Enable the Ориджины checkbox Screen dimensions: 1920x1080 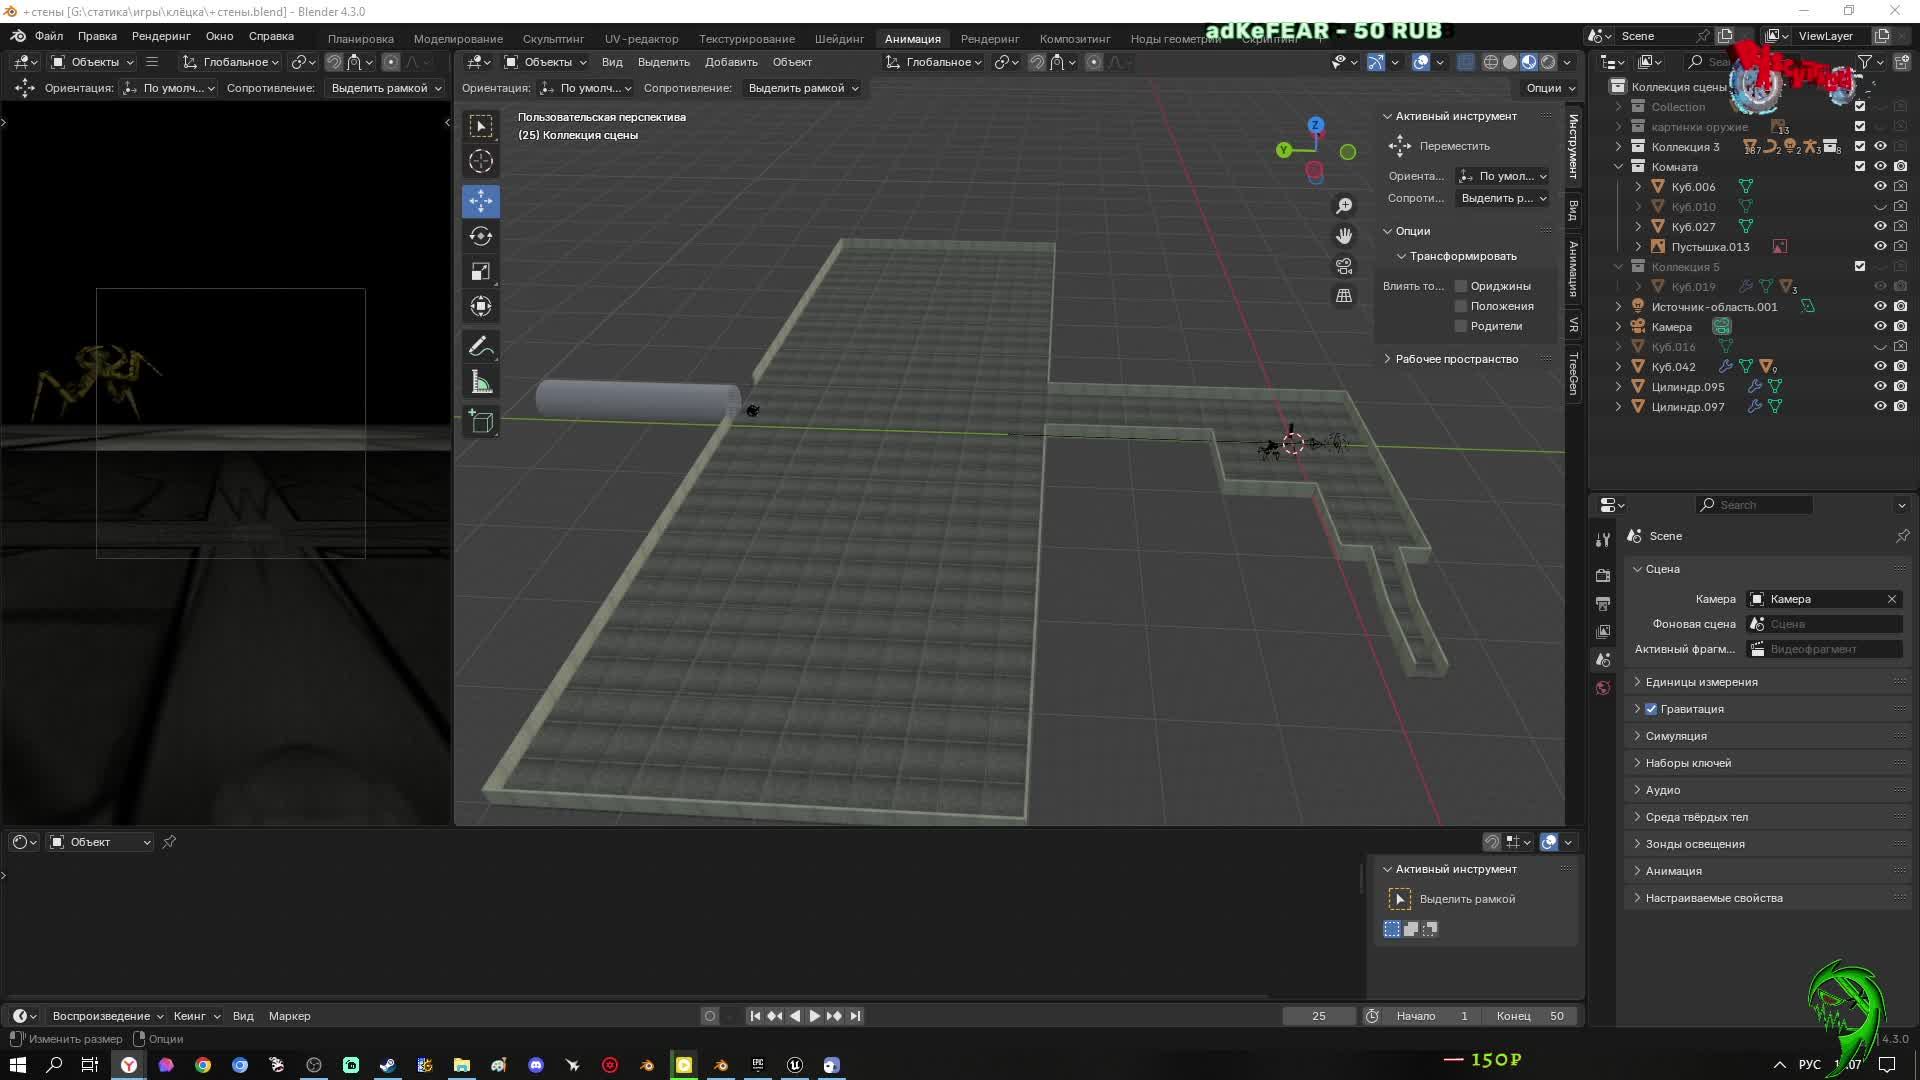click(x=1461, y=286)
